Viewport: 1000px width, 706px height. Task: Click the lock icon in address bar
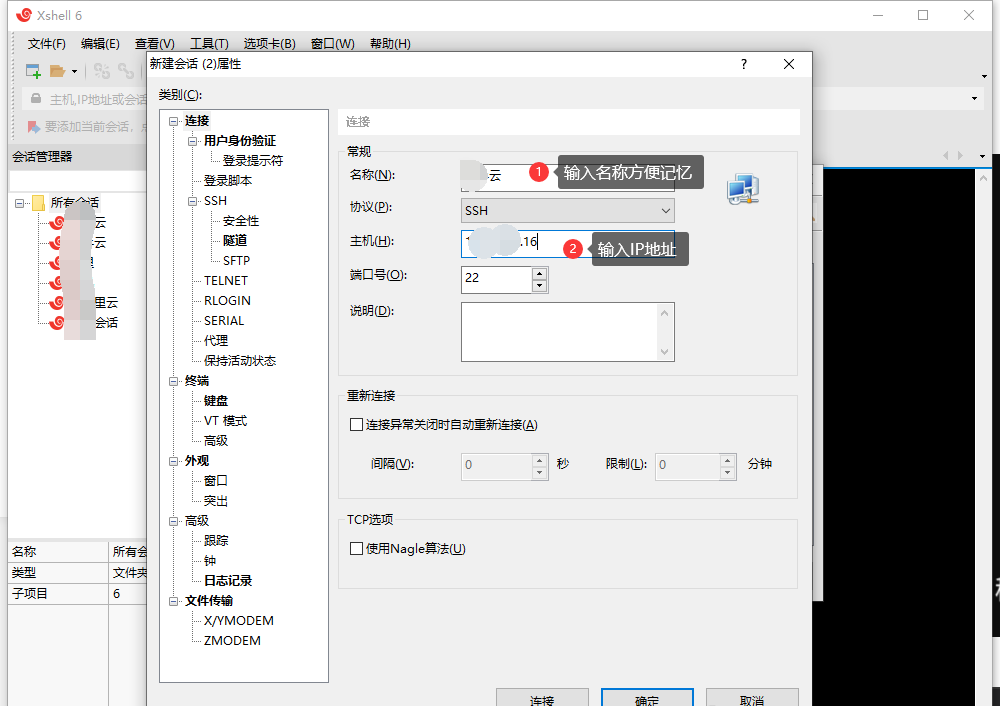pyautogui.click(x=36, y=99)
